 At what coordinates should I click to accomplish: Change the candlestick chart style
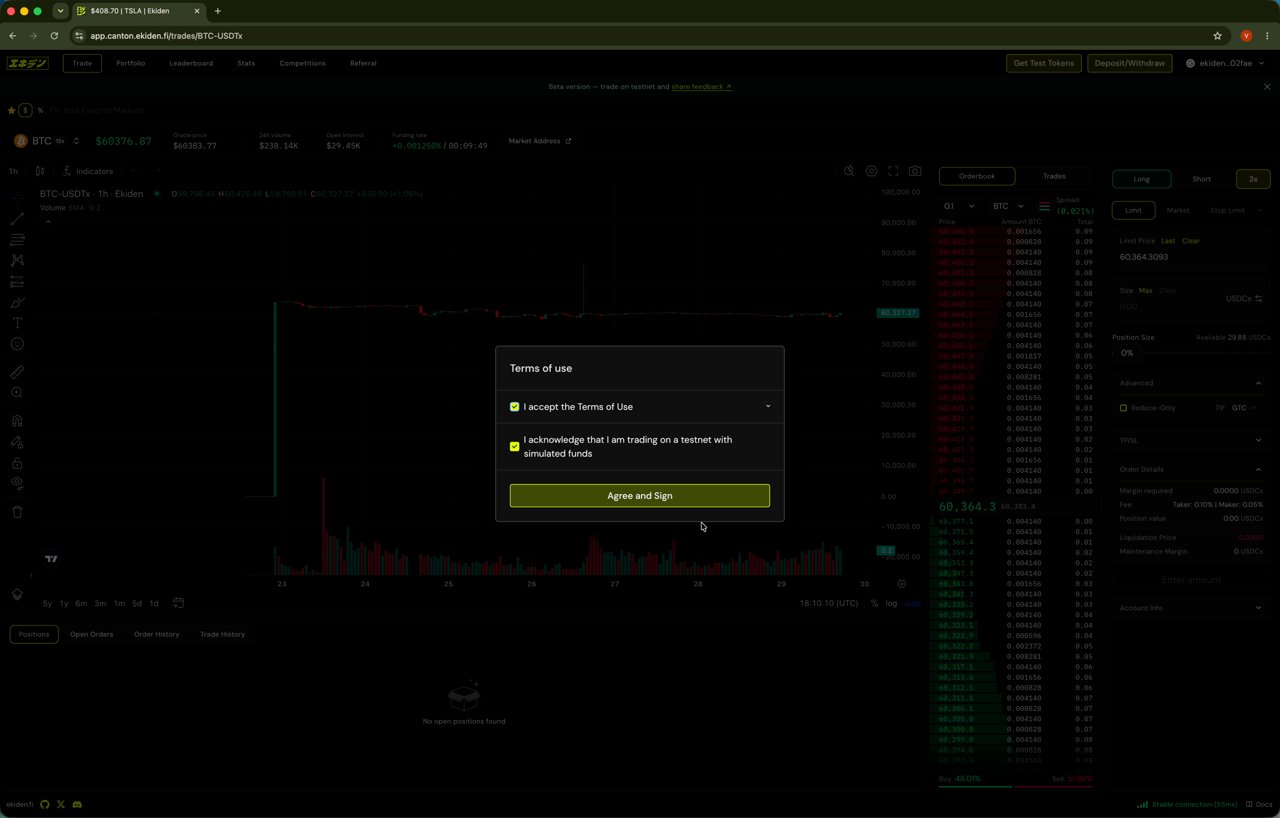42,171
